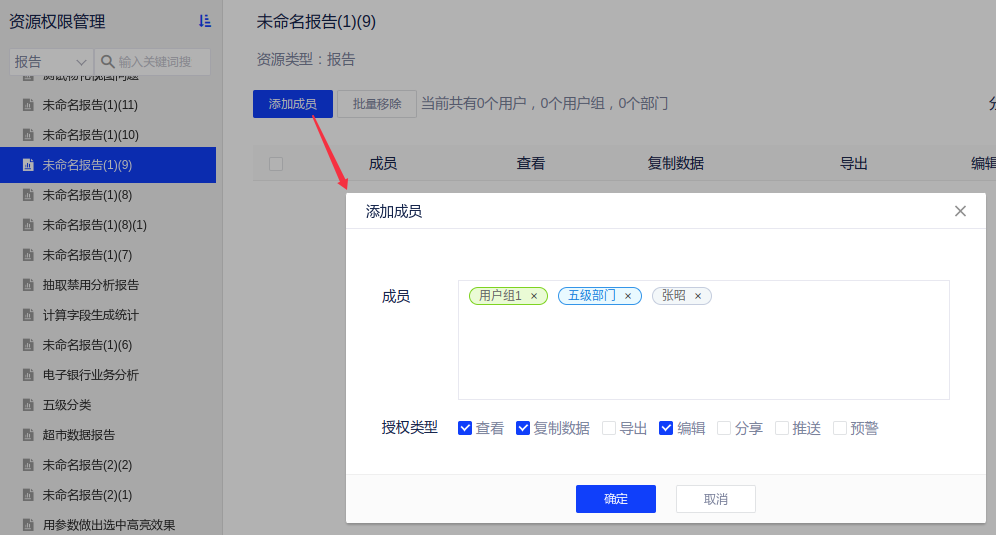The height and width of the screenshot is (535, 996).
Task: Click the keyword search input field
Action: (x=162, y=62)
